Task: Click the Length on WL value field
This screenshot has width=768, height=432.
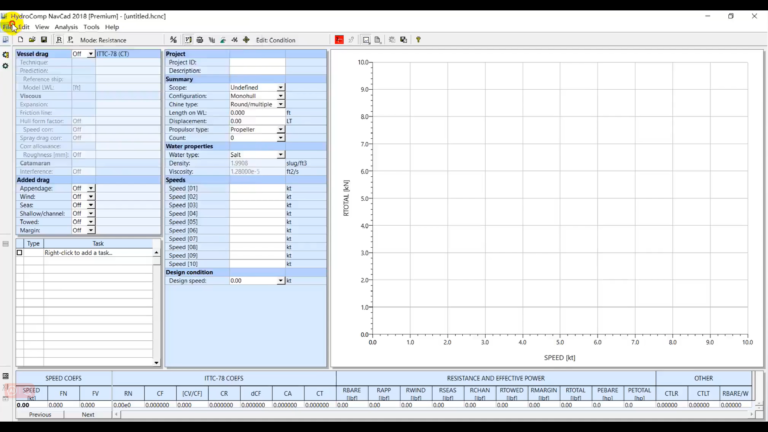Action: 257,113
